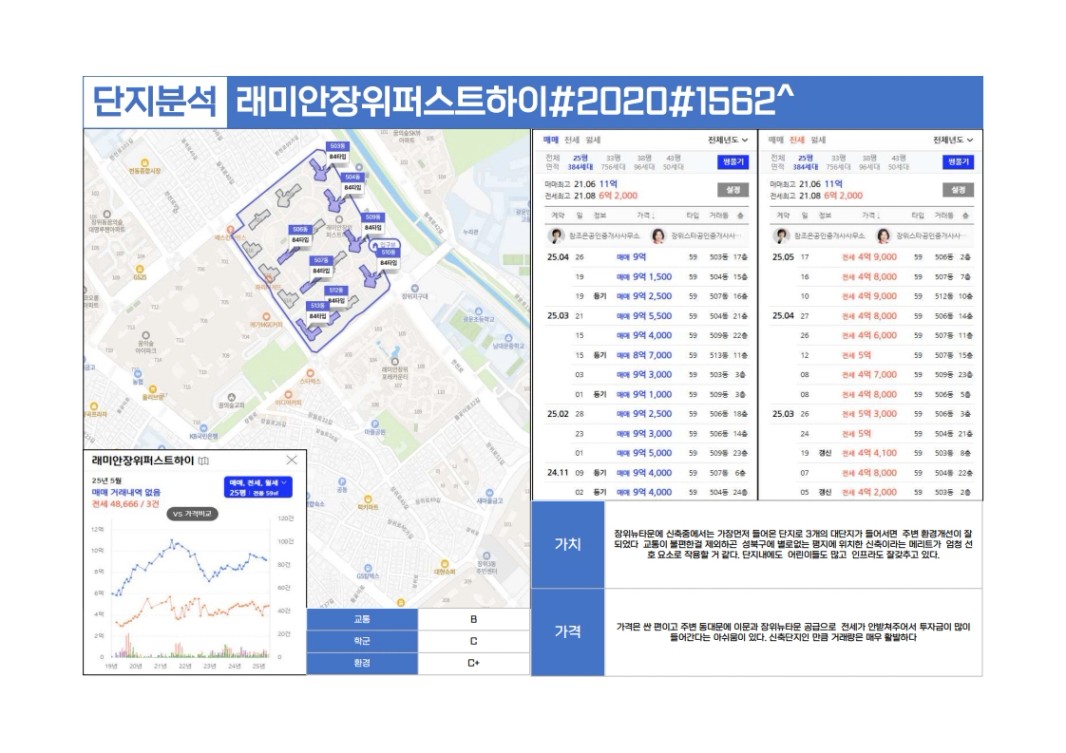Select 25평 area filter in right panel
The width and height of the screenshot is (1066, 753).
[806, 162]
